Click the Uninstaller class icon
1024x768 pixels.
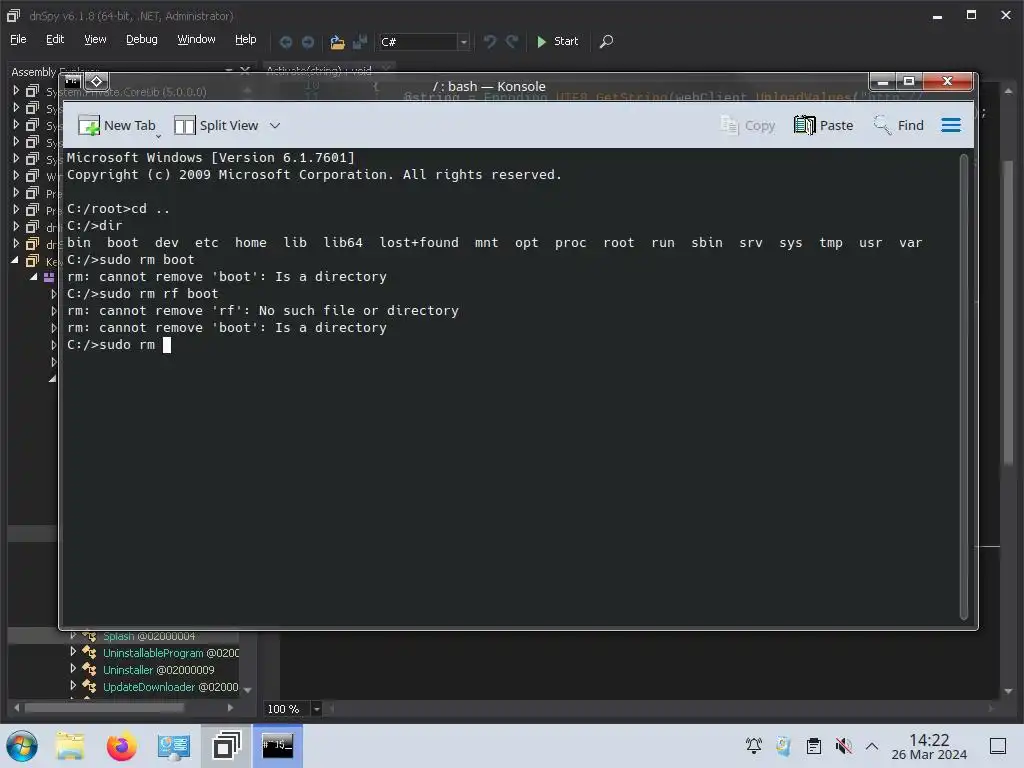tap(89, 669)
